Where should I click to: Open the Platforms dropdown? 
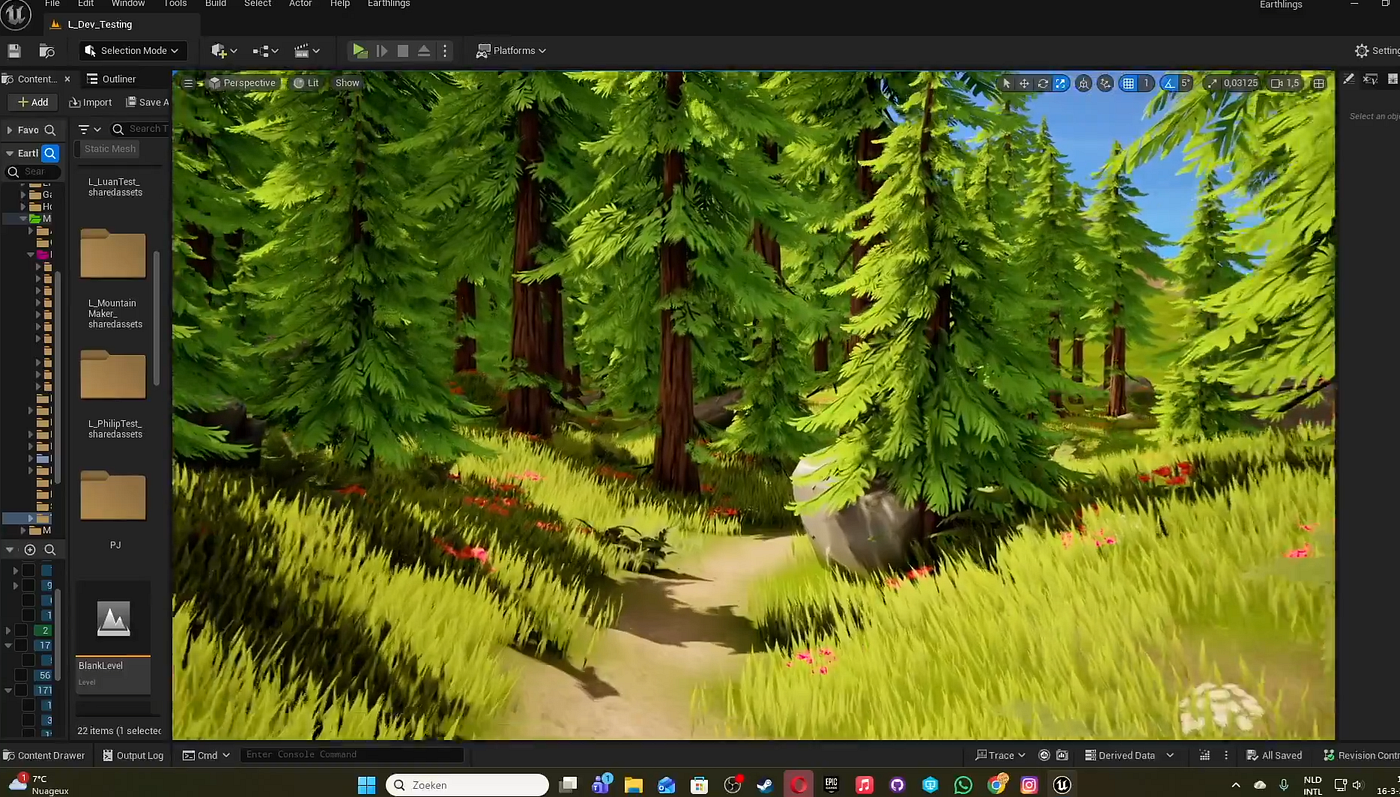[512, 50]
